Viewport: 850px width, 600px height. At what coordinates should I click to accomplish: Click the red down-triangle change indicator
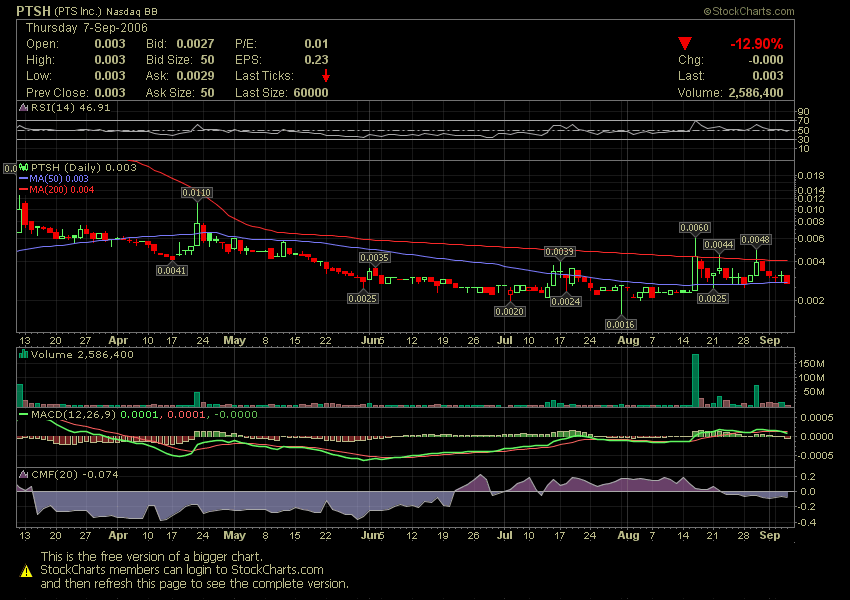pos(685,43)
